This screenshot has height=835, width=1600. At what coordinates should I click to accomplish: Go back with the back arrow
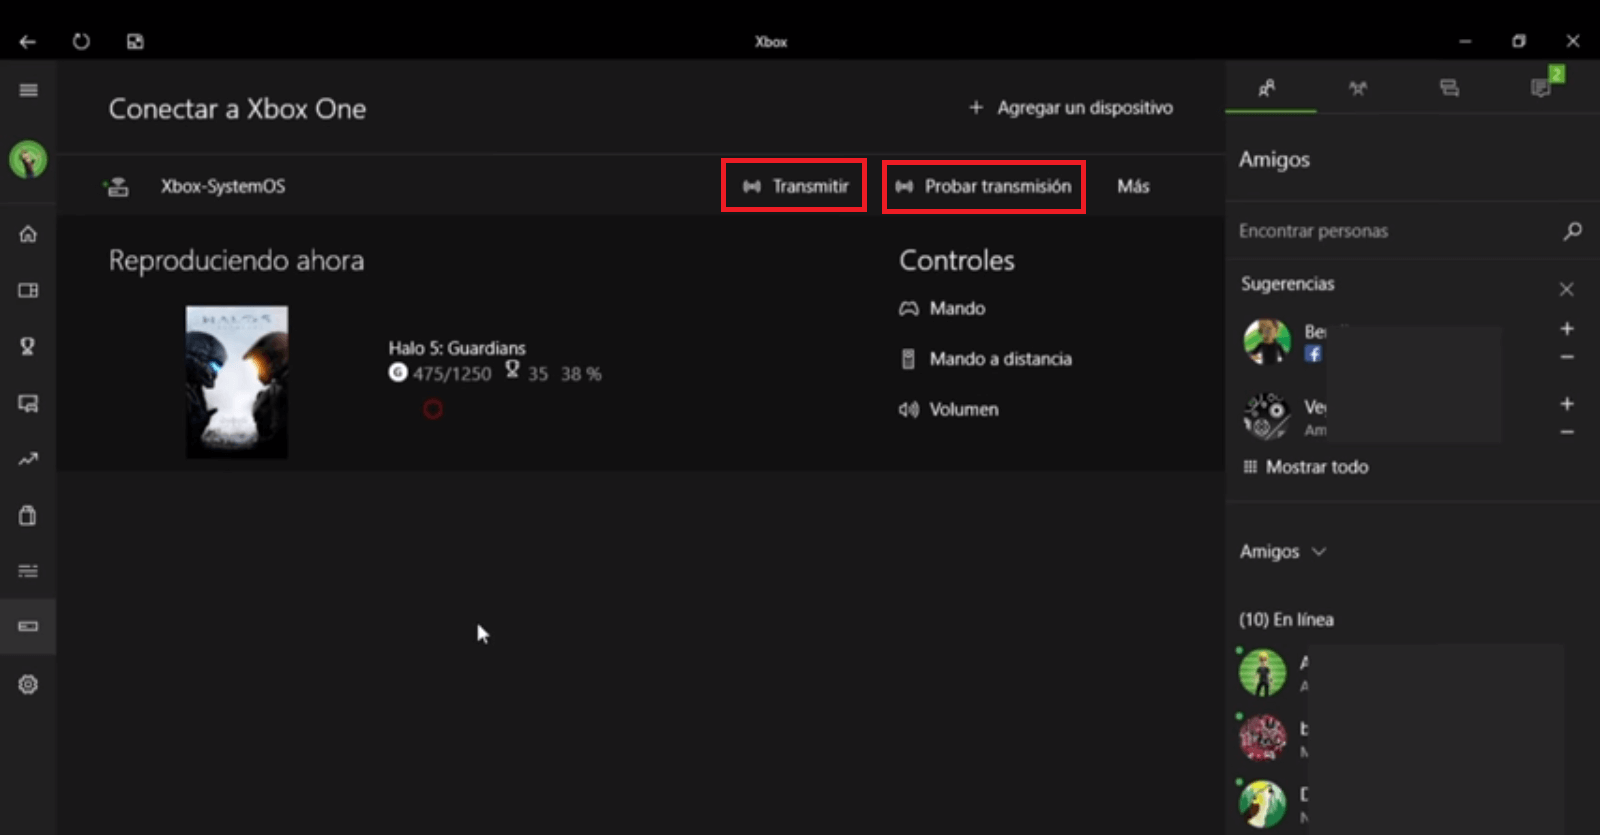(28, 42)
